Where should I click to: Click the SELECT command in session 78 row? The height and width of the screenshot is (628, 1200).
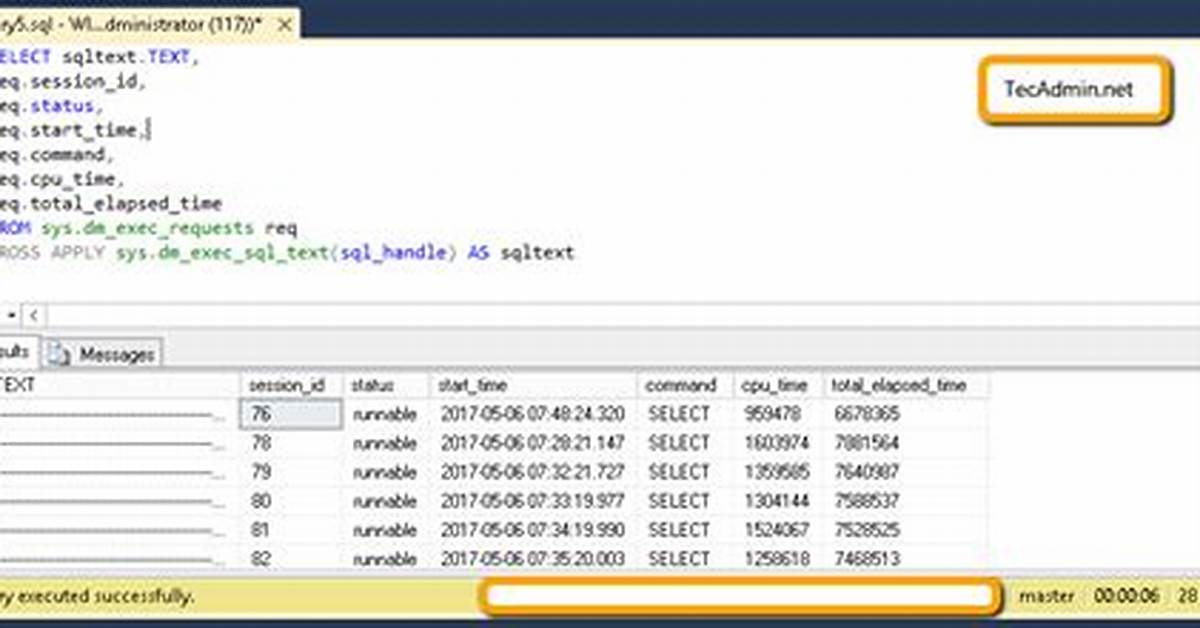[679, 443]
